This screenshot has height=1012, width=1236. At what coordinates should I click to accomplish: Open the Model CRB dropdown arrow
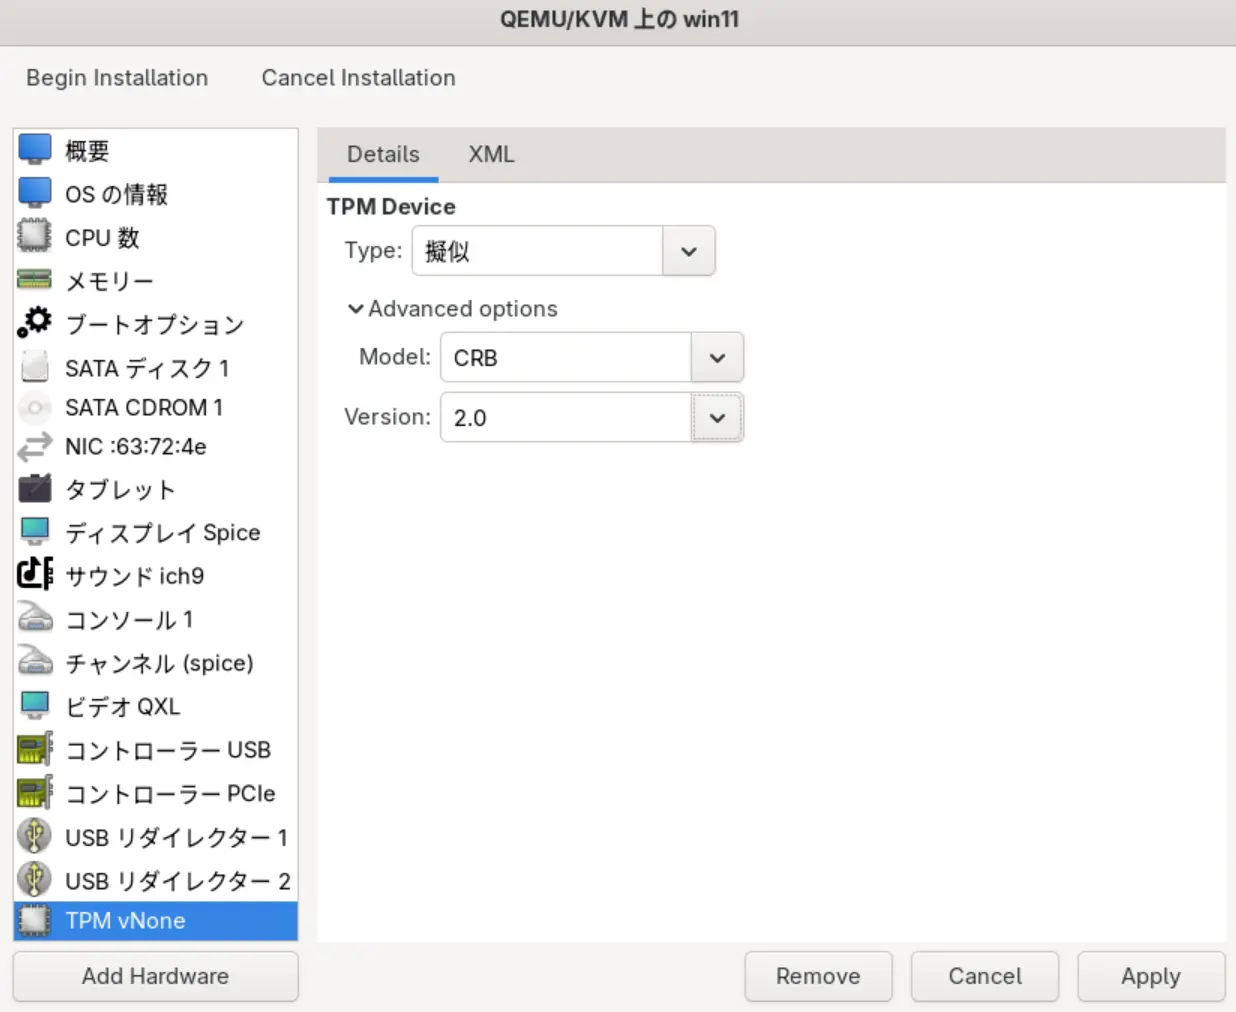tap(717, 358)
